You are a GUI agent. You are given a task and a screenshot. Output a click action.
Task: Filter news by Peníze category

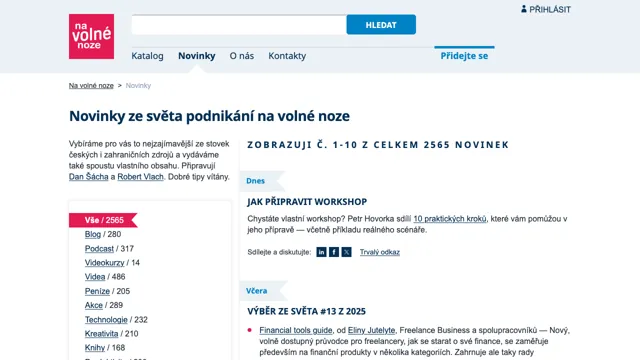(97, 291)
